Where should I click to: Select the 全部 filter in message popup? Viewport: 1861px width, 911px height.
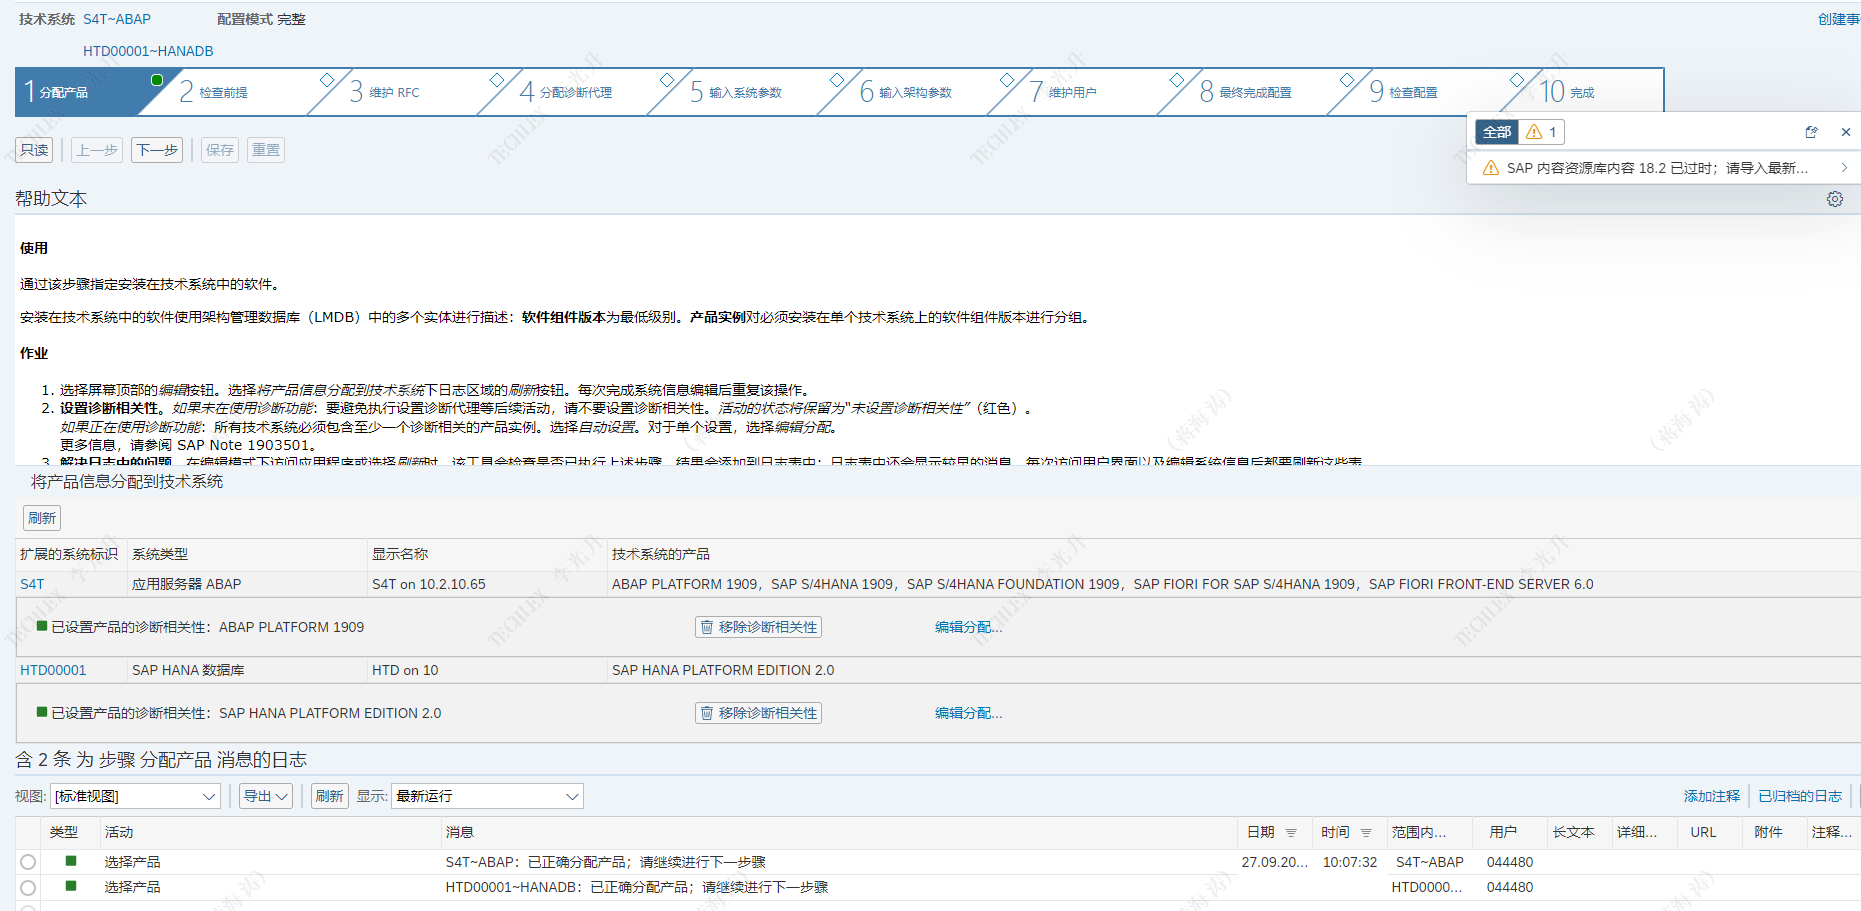click(1497, 132)
